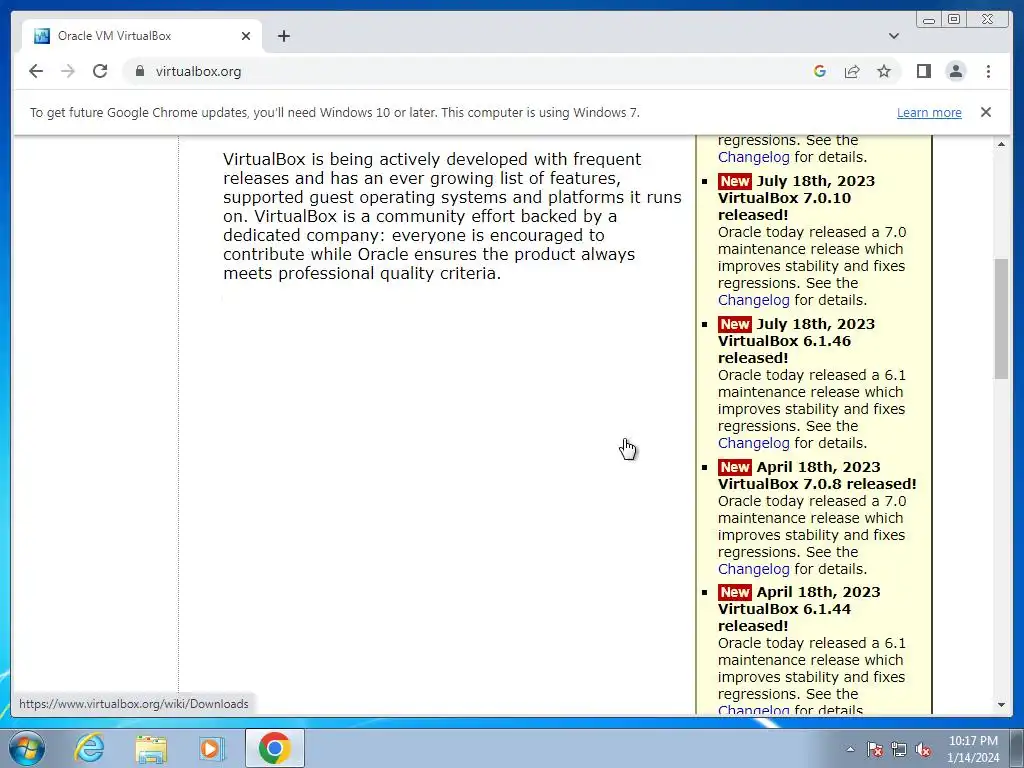Click the New badge beside April 18th 7.0.8
Screen dimensions: 1024x768
[x=735, y=468]
